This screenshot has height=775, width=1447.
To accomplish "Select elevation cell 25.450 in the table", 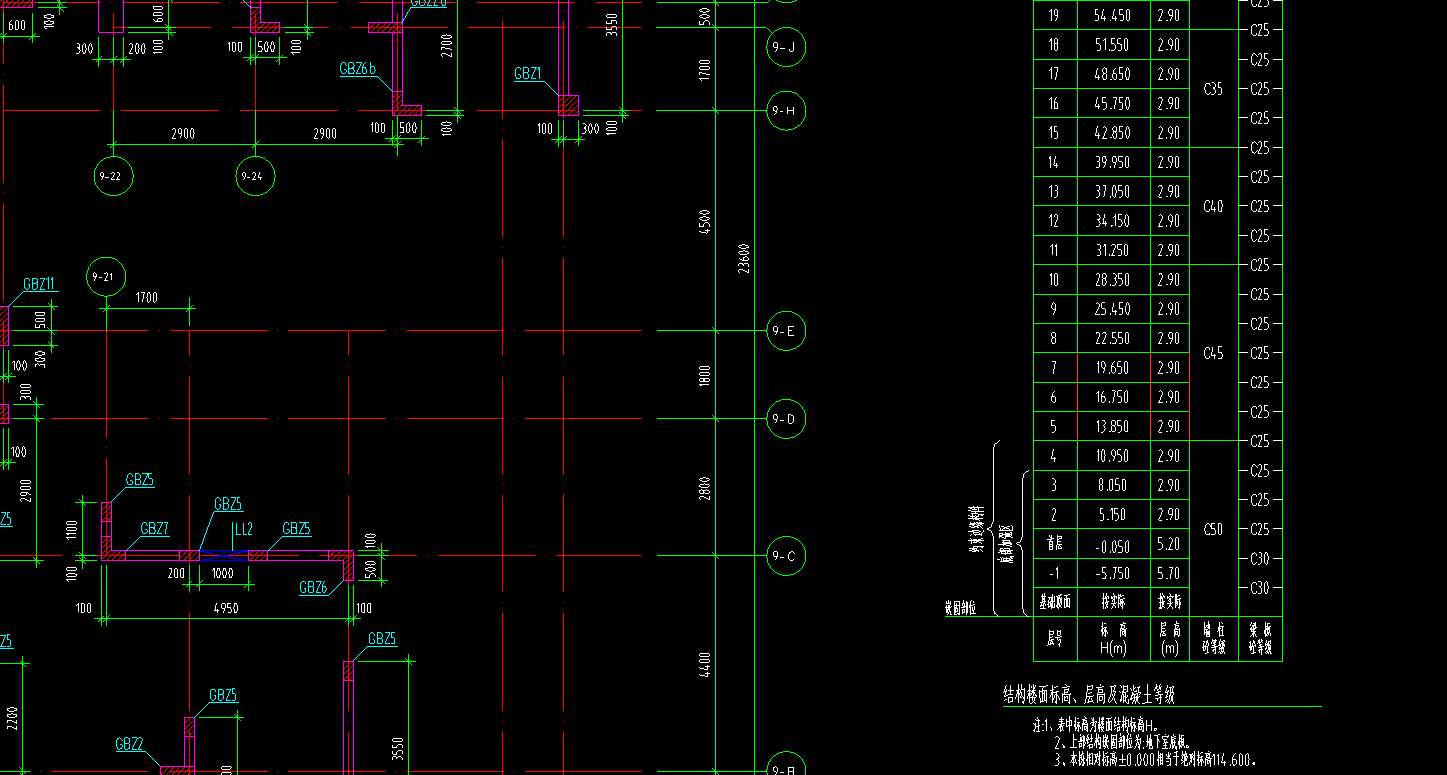I will coord(1113,309).
